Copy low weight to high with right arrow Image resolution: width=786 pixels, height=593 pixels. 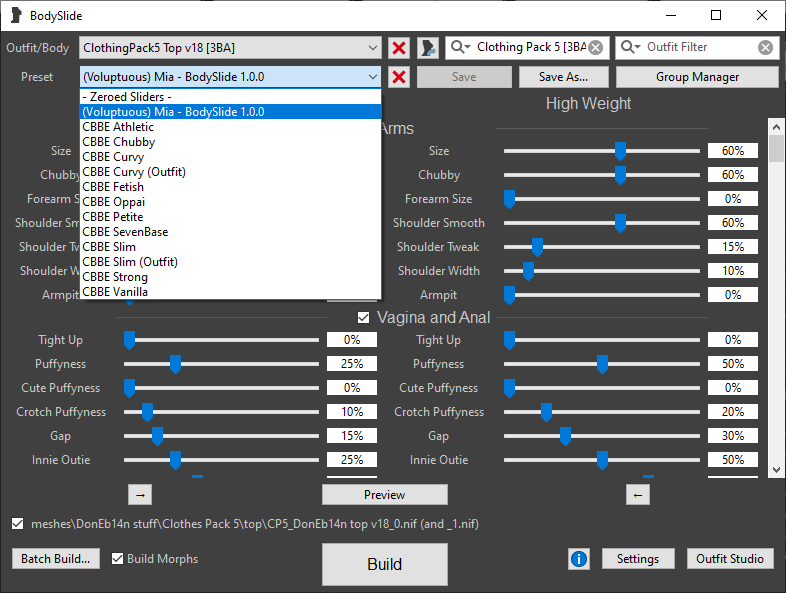140,495
